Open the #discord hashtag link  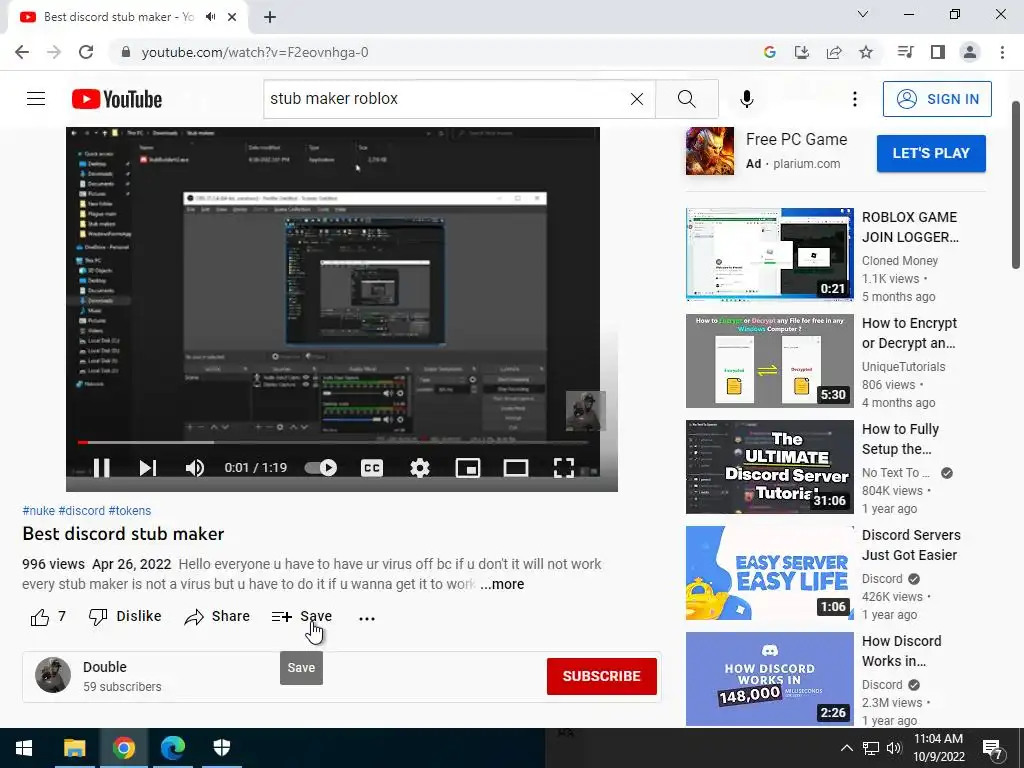82,511
